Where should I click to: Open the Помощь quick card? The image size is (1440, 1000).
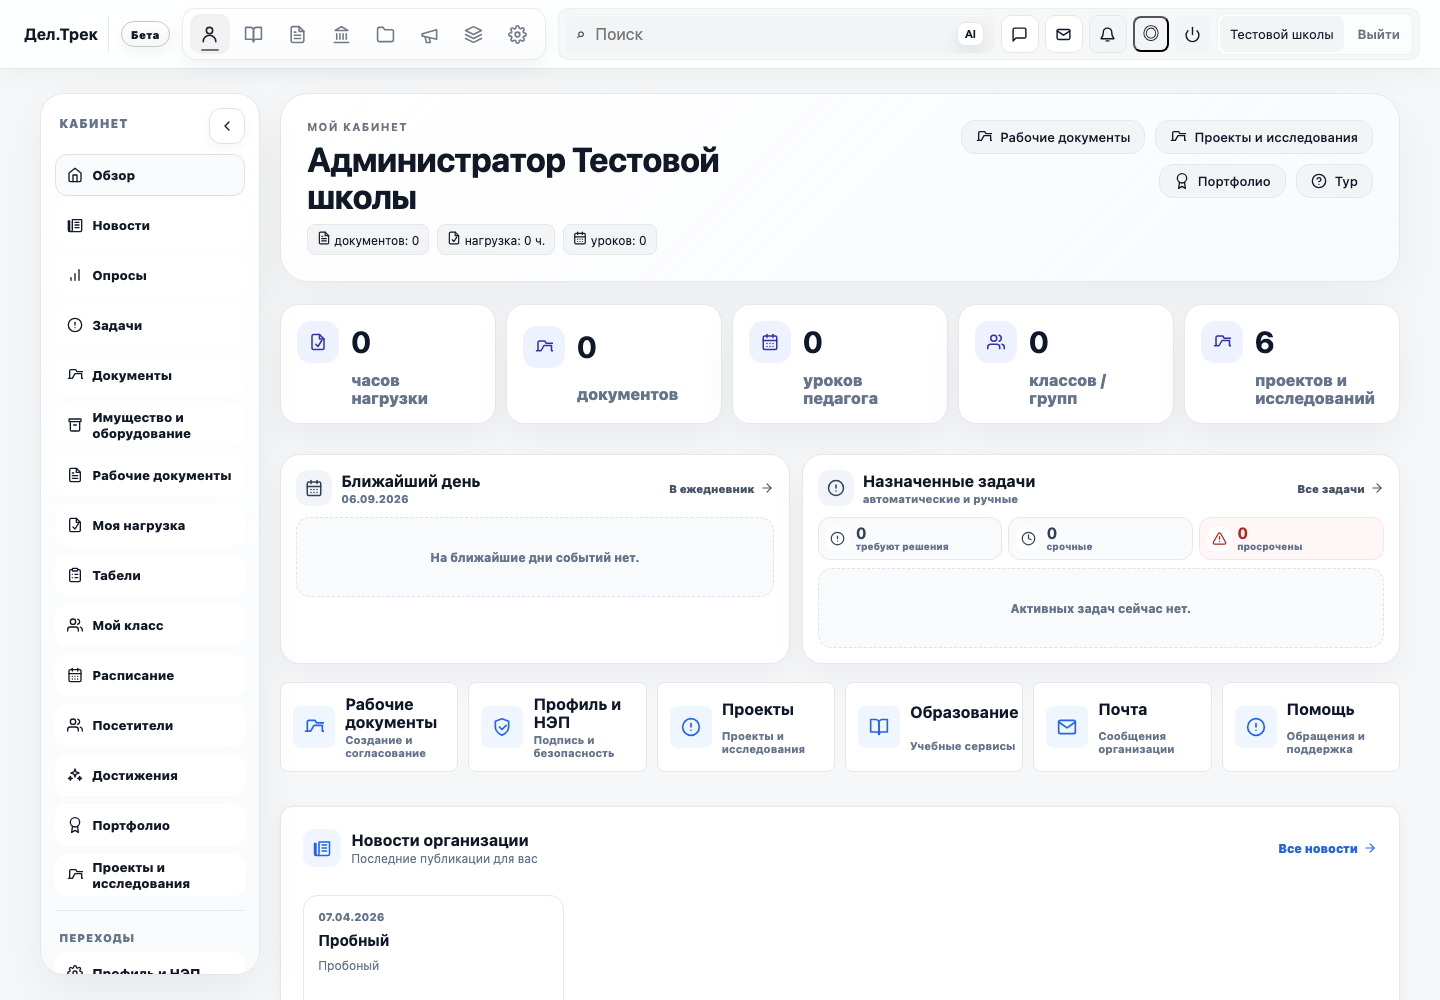coord(1310,727)
